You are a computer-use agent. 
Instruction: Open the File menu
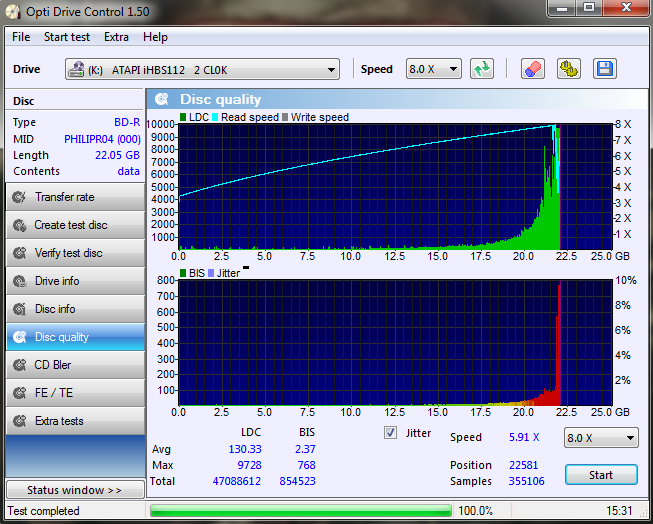click(x=21, y=37)
